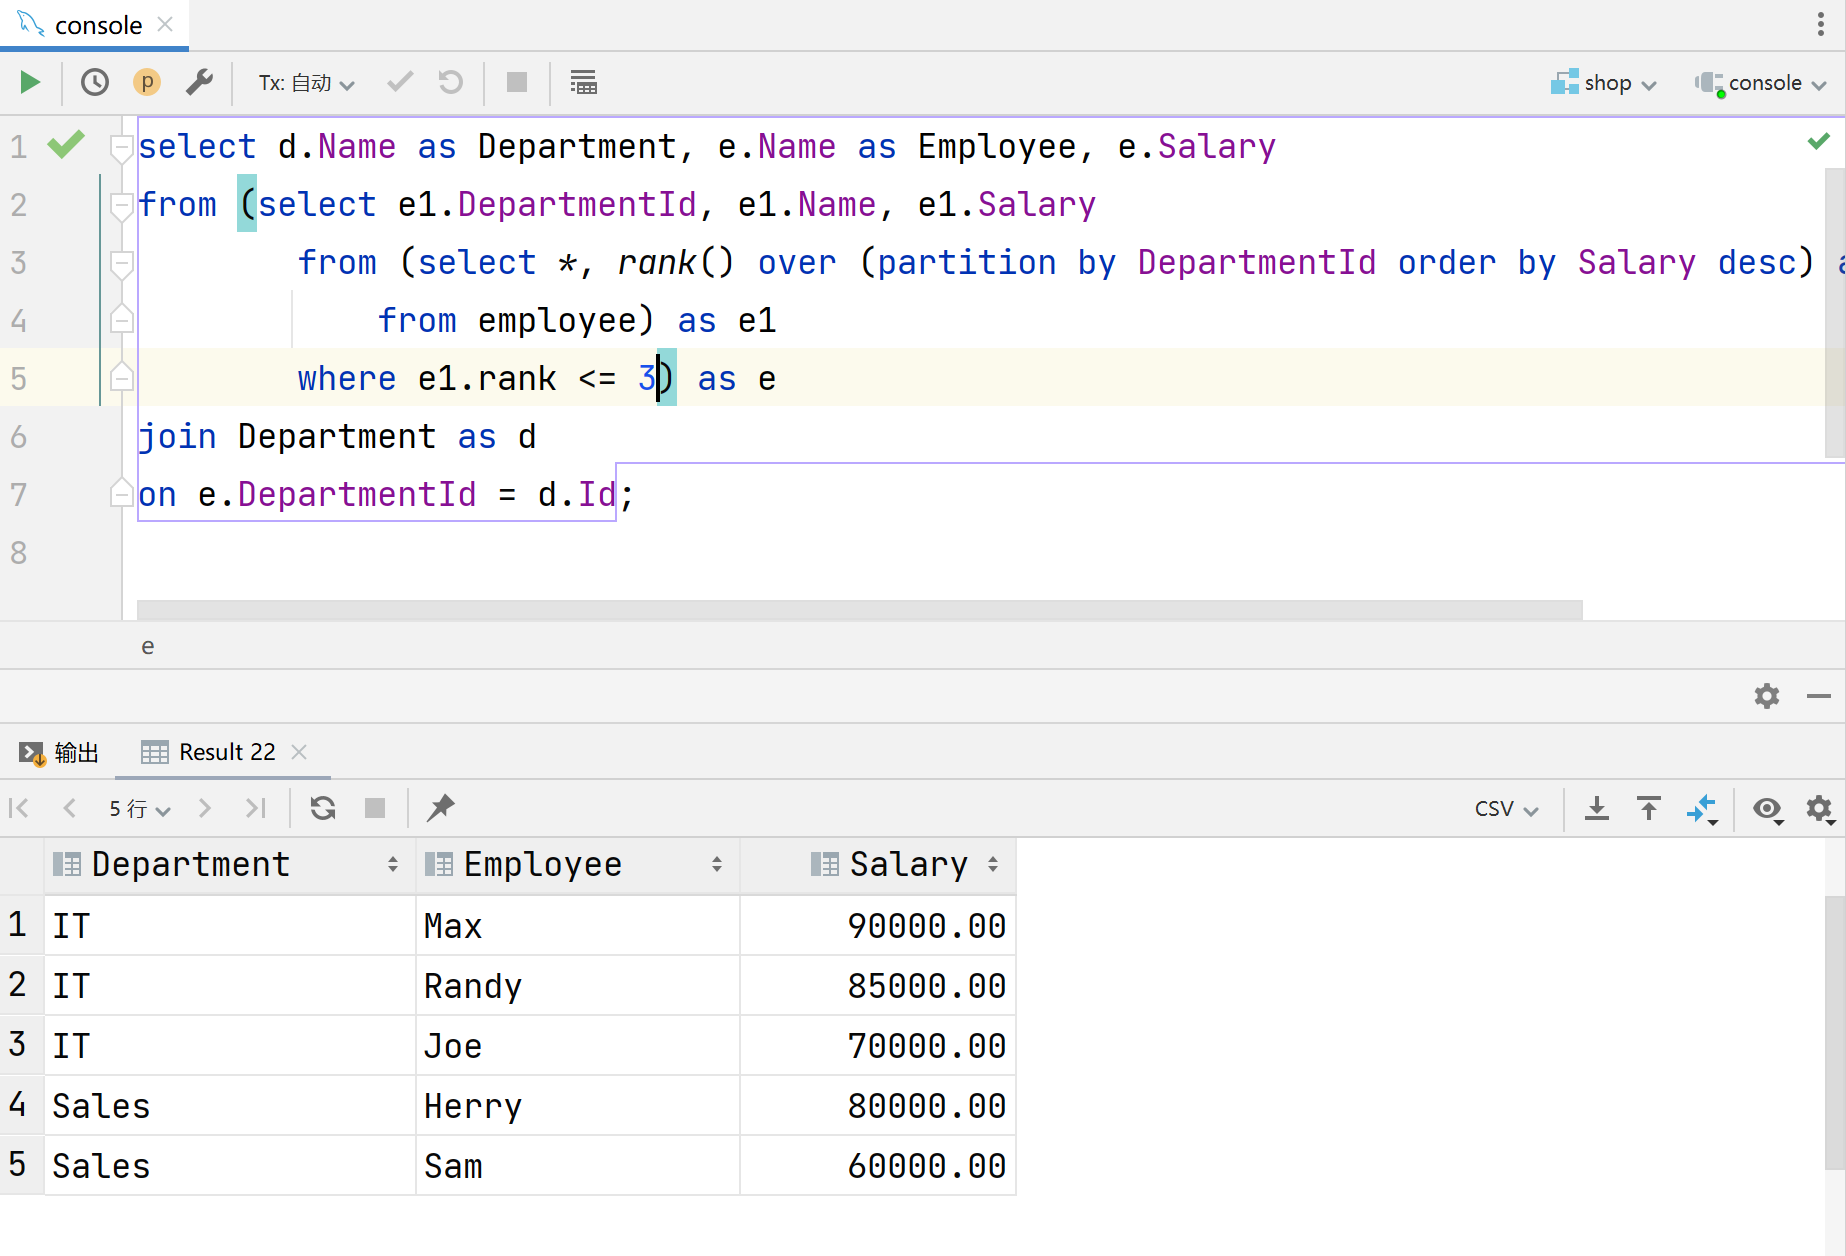This screenshot has width=1846, height=1256.
Task: Import data with the upload arrow icon
Action: [x=1649, y=808]
